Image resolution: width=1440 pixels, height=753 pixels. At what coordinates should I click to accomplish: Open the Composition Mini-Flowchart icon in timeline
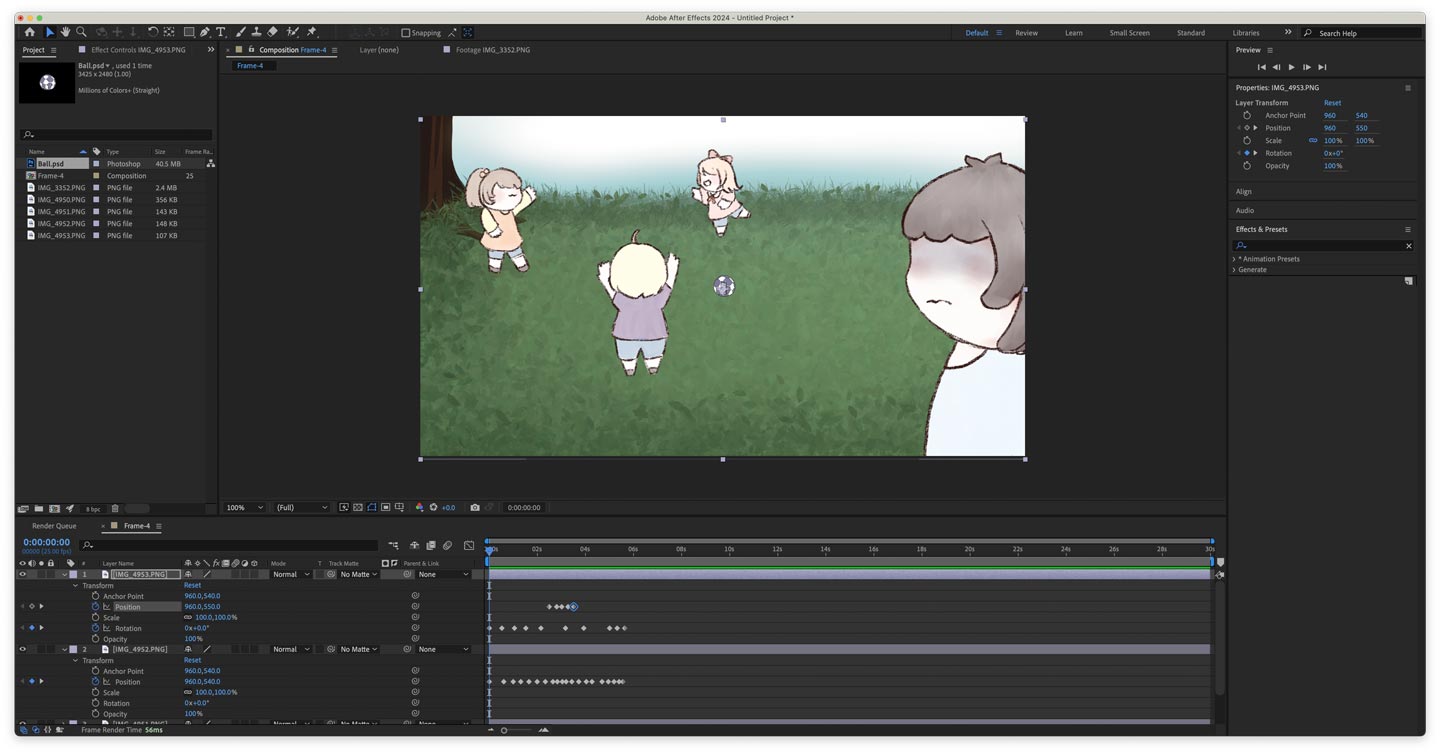(393, 545)
